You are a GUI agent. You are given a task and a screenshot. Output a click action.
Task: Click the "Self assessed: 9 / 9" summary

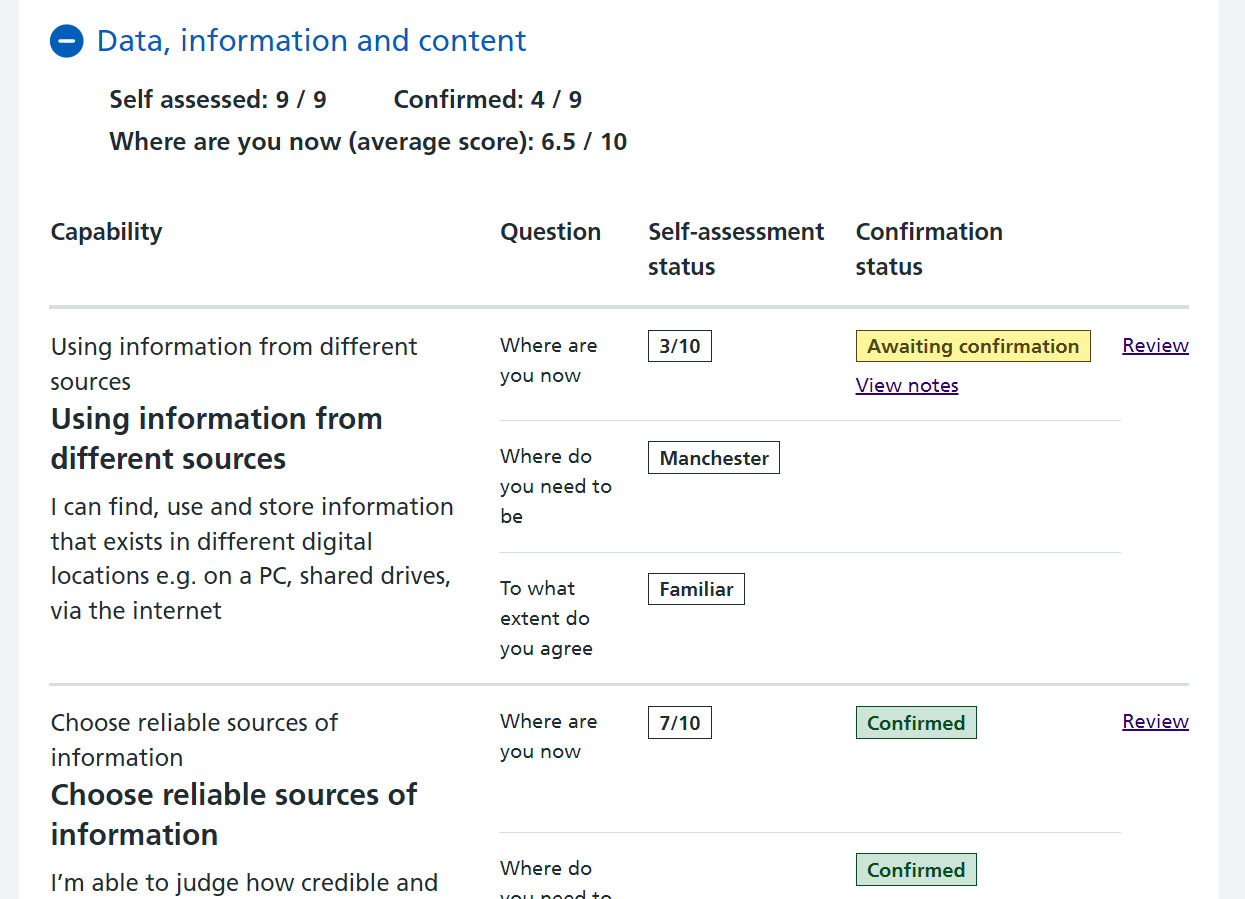tap(218, 100)
